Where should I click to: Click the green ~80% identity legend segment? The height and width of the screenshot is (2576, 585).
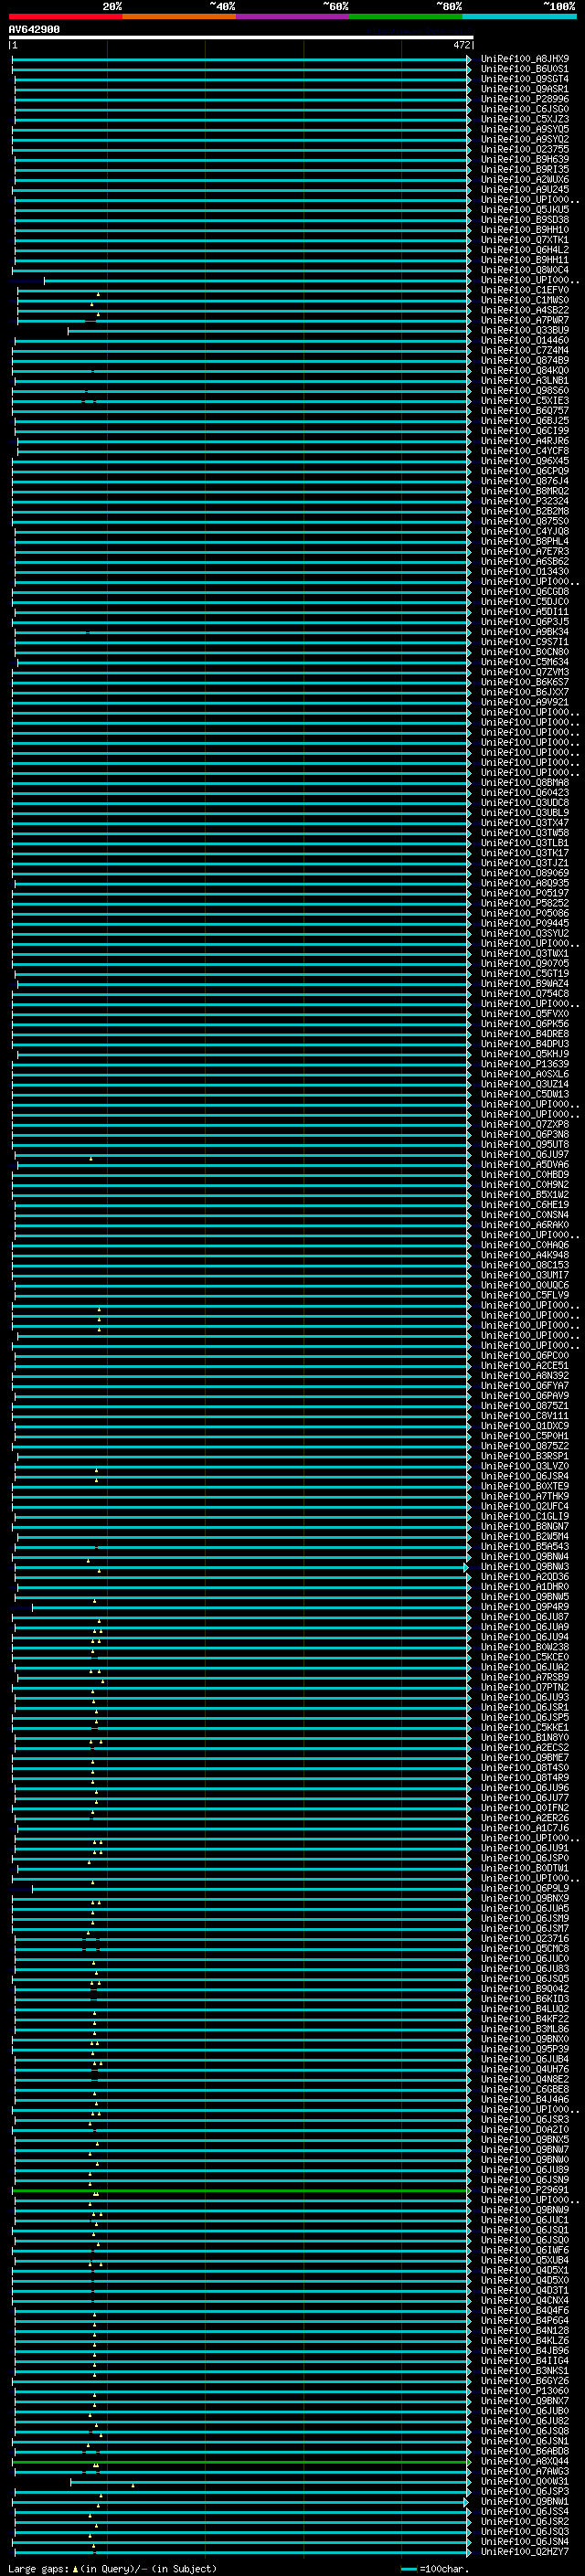[406, 16]
